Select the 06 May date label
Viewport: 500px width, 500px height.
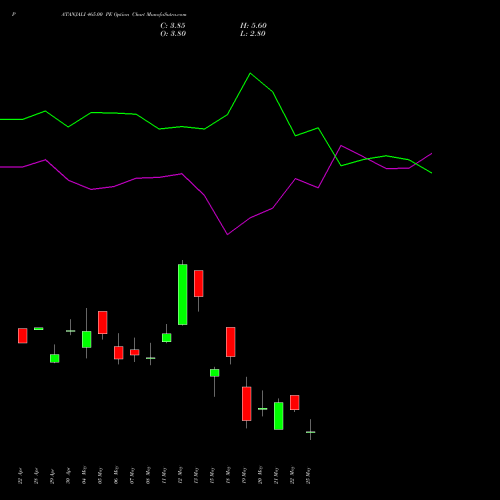point(116,475)
